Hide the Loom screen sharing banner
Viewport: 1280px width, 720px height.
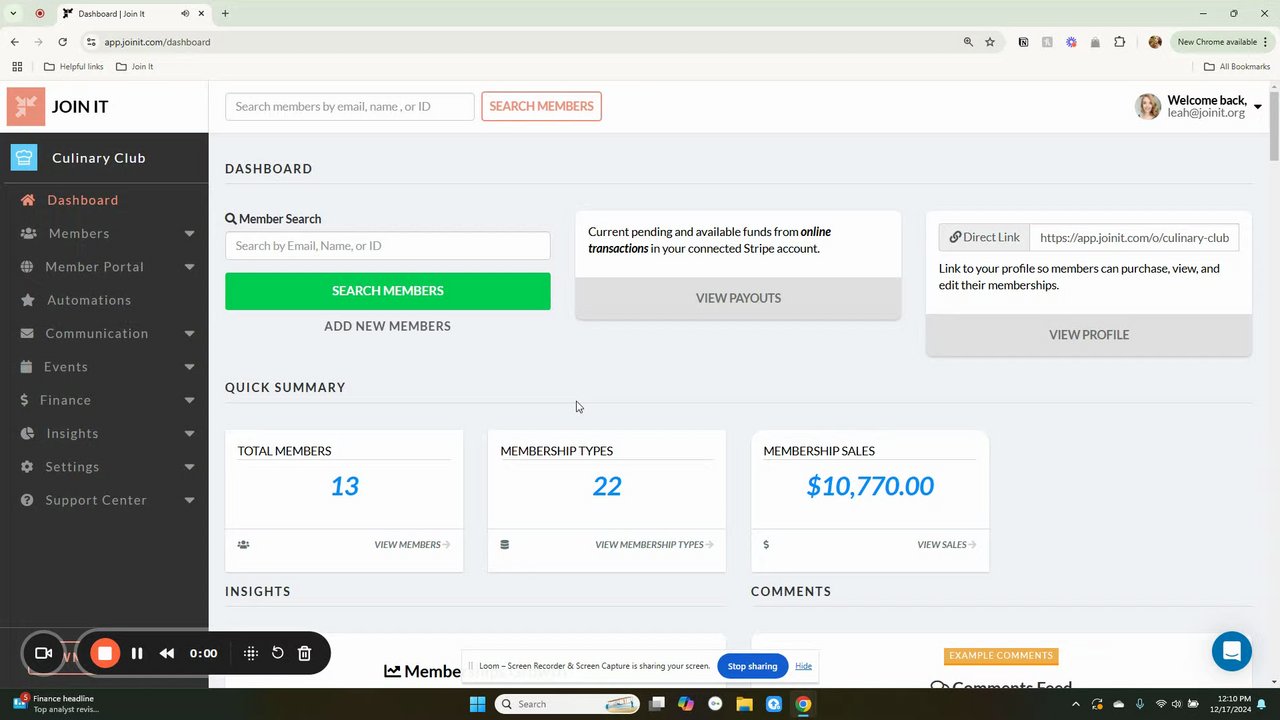803,666
